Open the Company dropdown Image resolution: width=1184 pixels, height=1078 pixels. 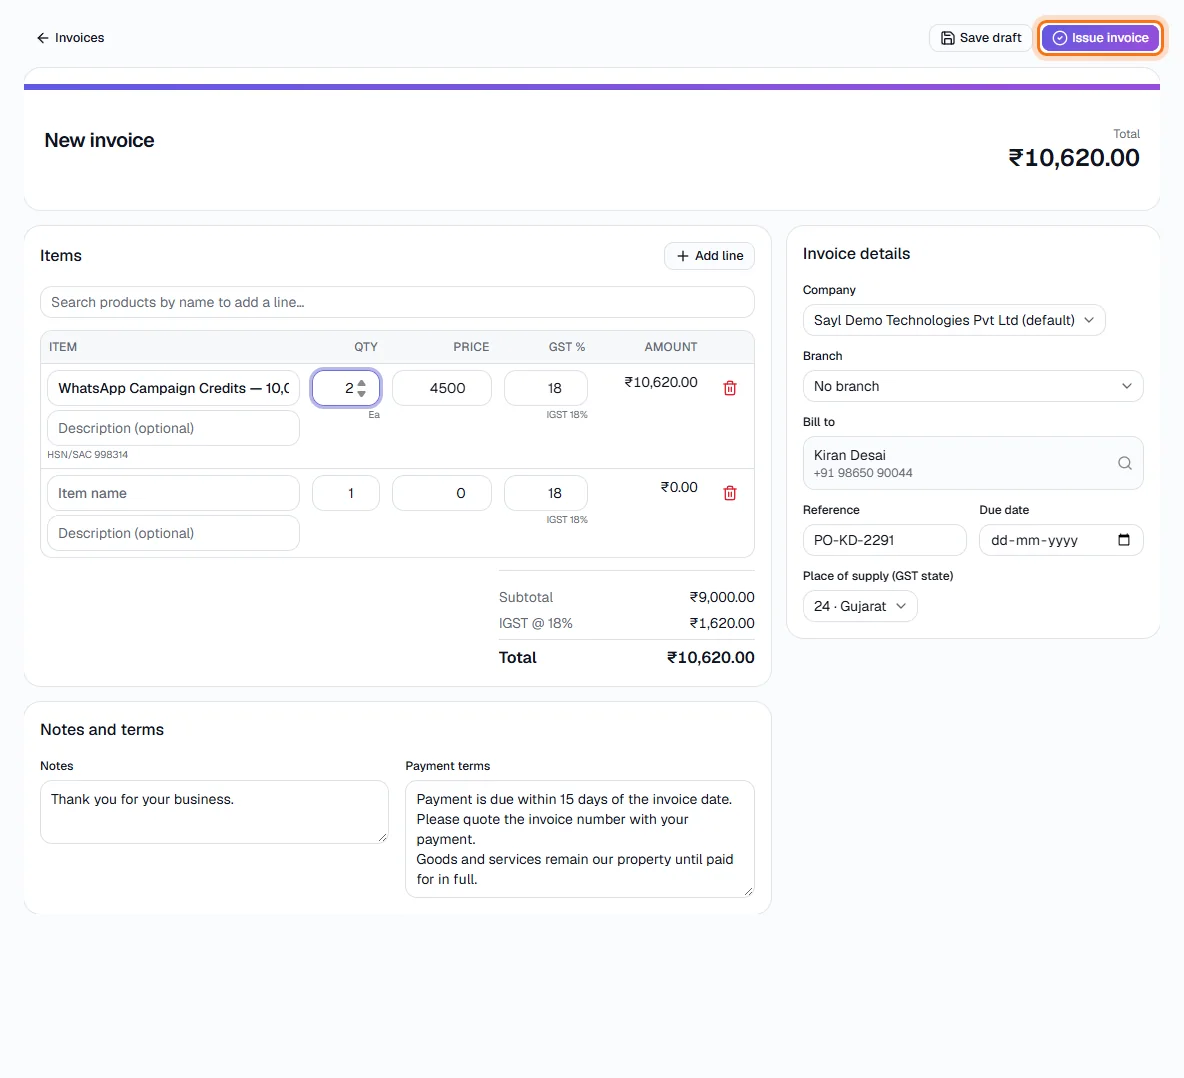click(954, 320)
